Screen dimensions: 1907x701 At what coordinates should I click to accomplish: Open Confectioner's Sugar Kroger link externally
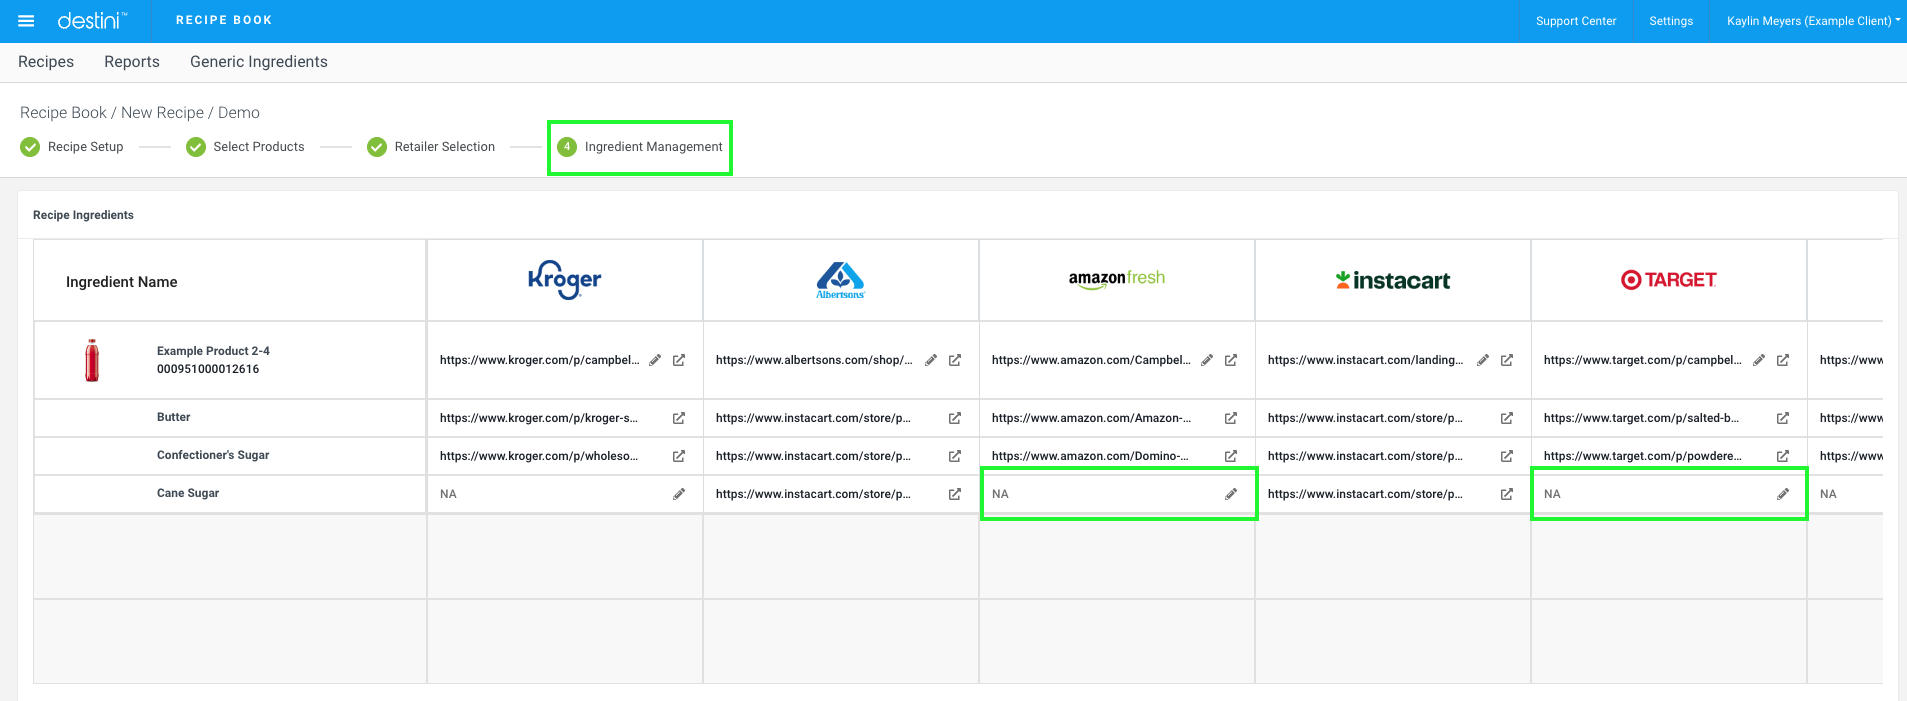679,456
